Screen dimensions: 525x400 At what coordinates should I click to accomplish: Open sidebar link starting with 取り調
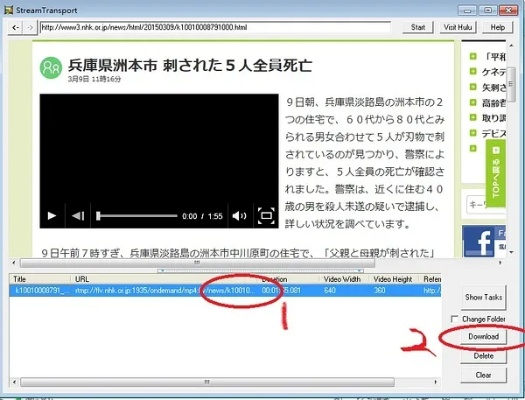[x=494, y=118]
